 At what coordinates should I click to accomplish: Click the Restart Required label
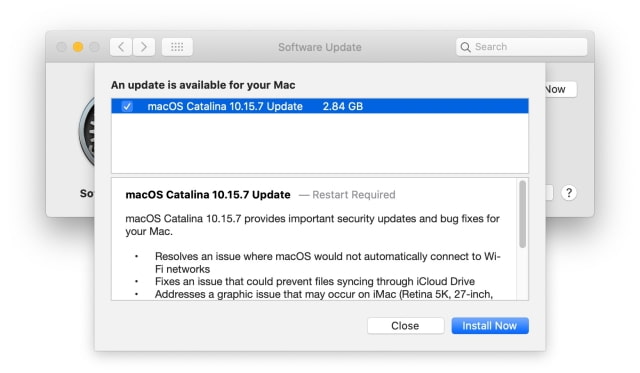point(353,195)
